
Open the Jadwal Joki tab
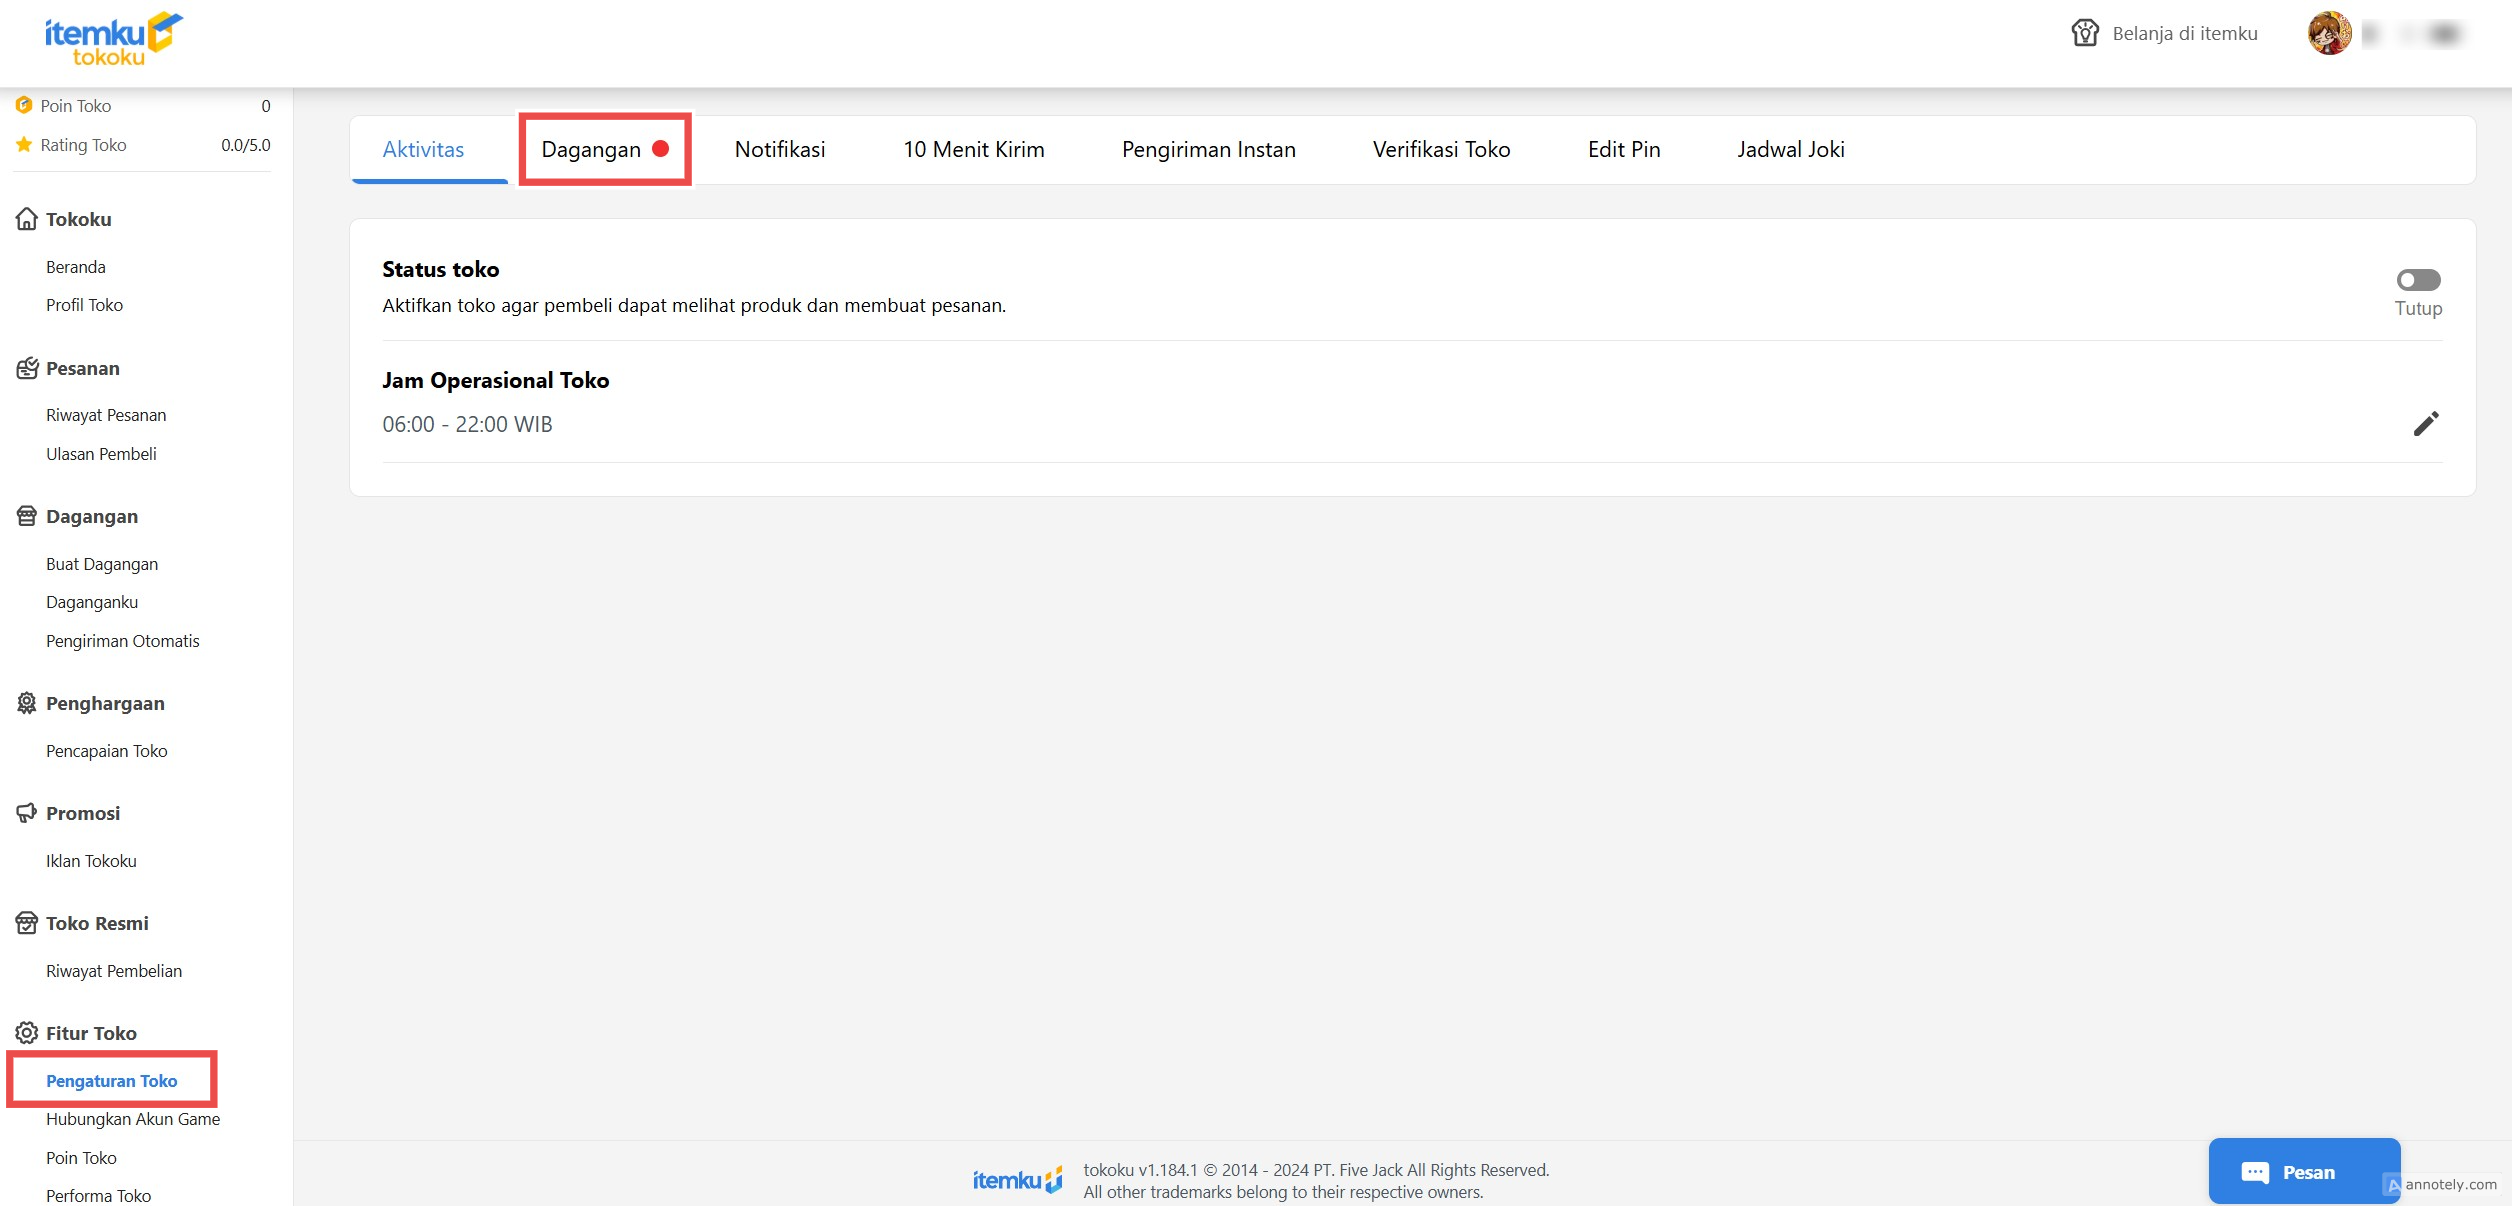1790,150
